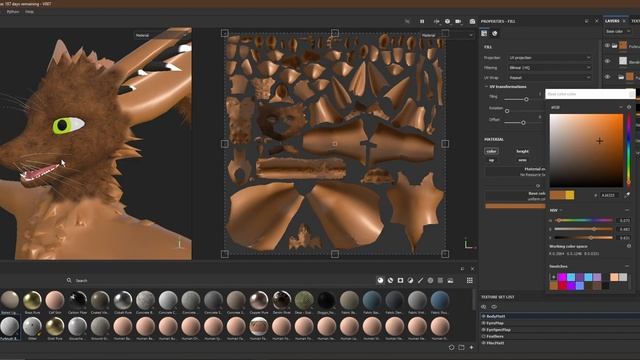
Task: Adjust the Rotation slider handle
Action: [x=507, y=111]
